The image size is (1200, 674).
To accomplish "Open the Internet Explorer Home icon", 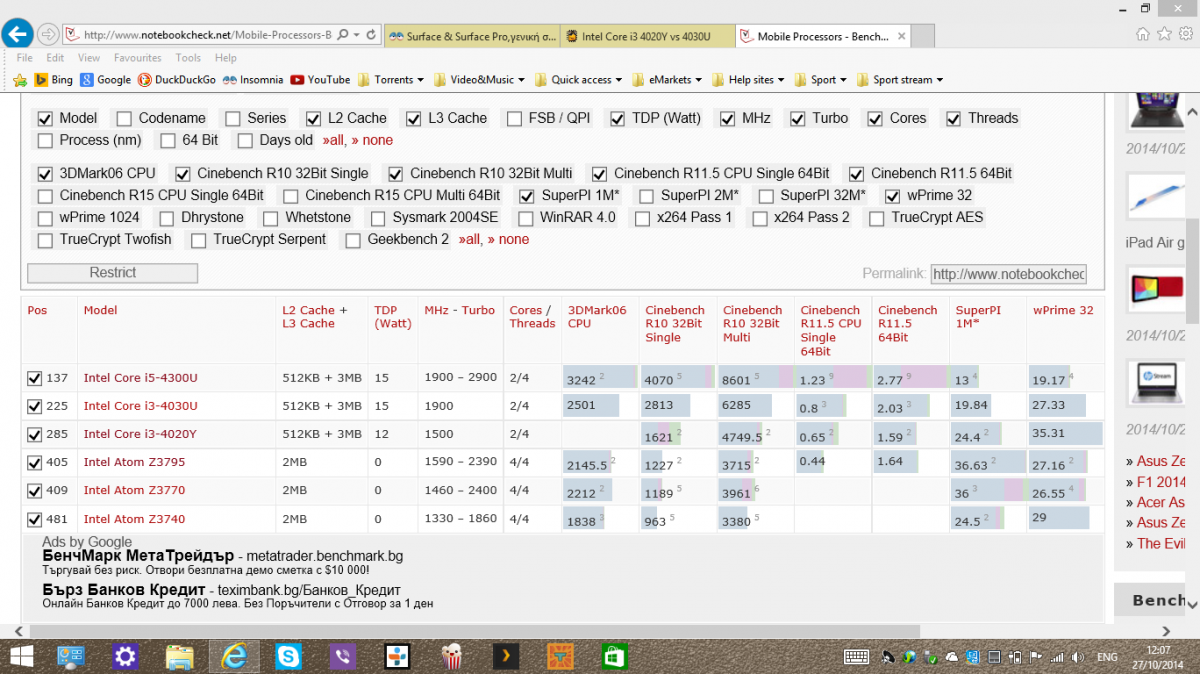I will (x=1143, y=34).
